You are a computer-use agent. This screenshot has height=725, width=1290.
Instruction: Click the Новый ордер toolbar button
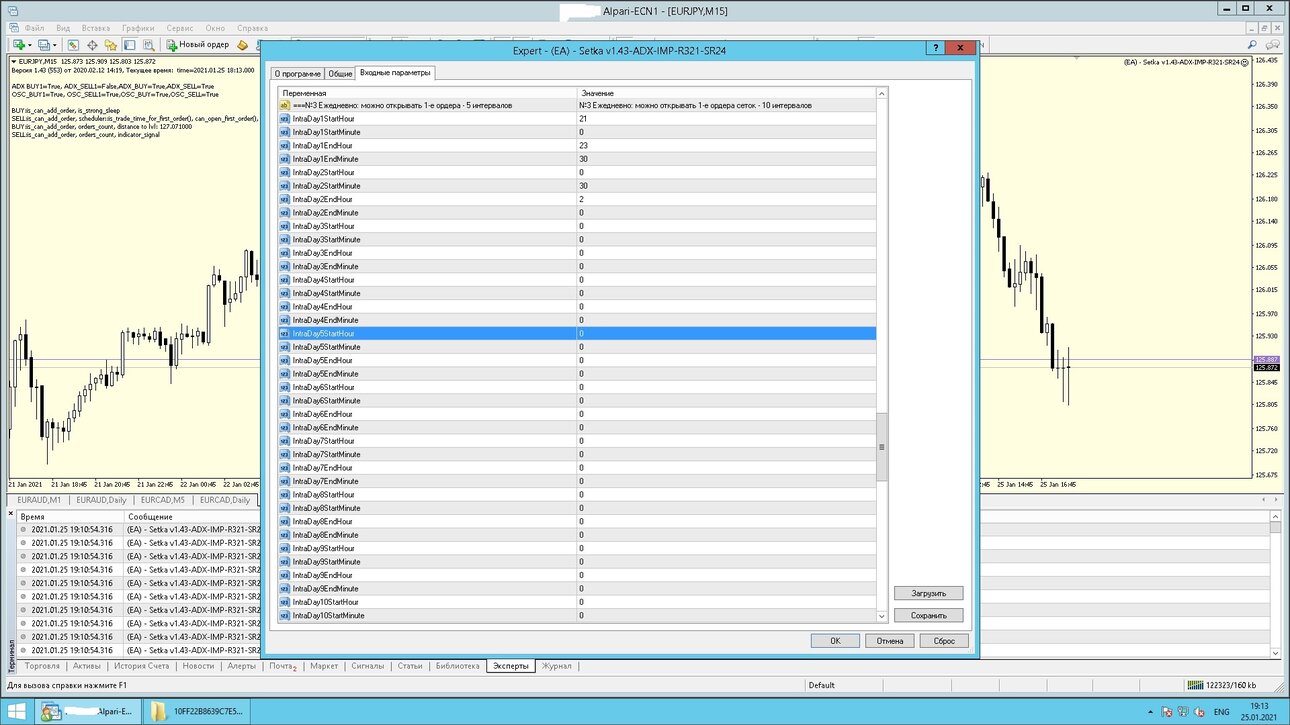tap(198, 45)
